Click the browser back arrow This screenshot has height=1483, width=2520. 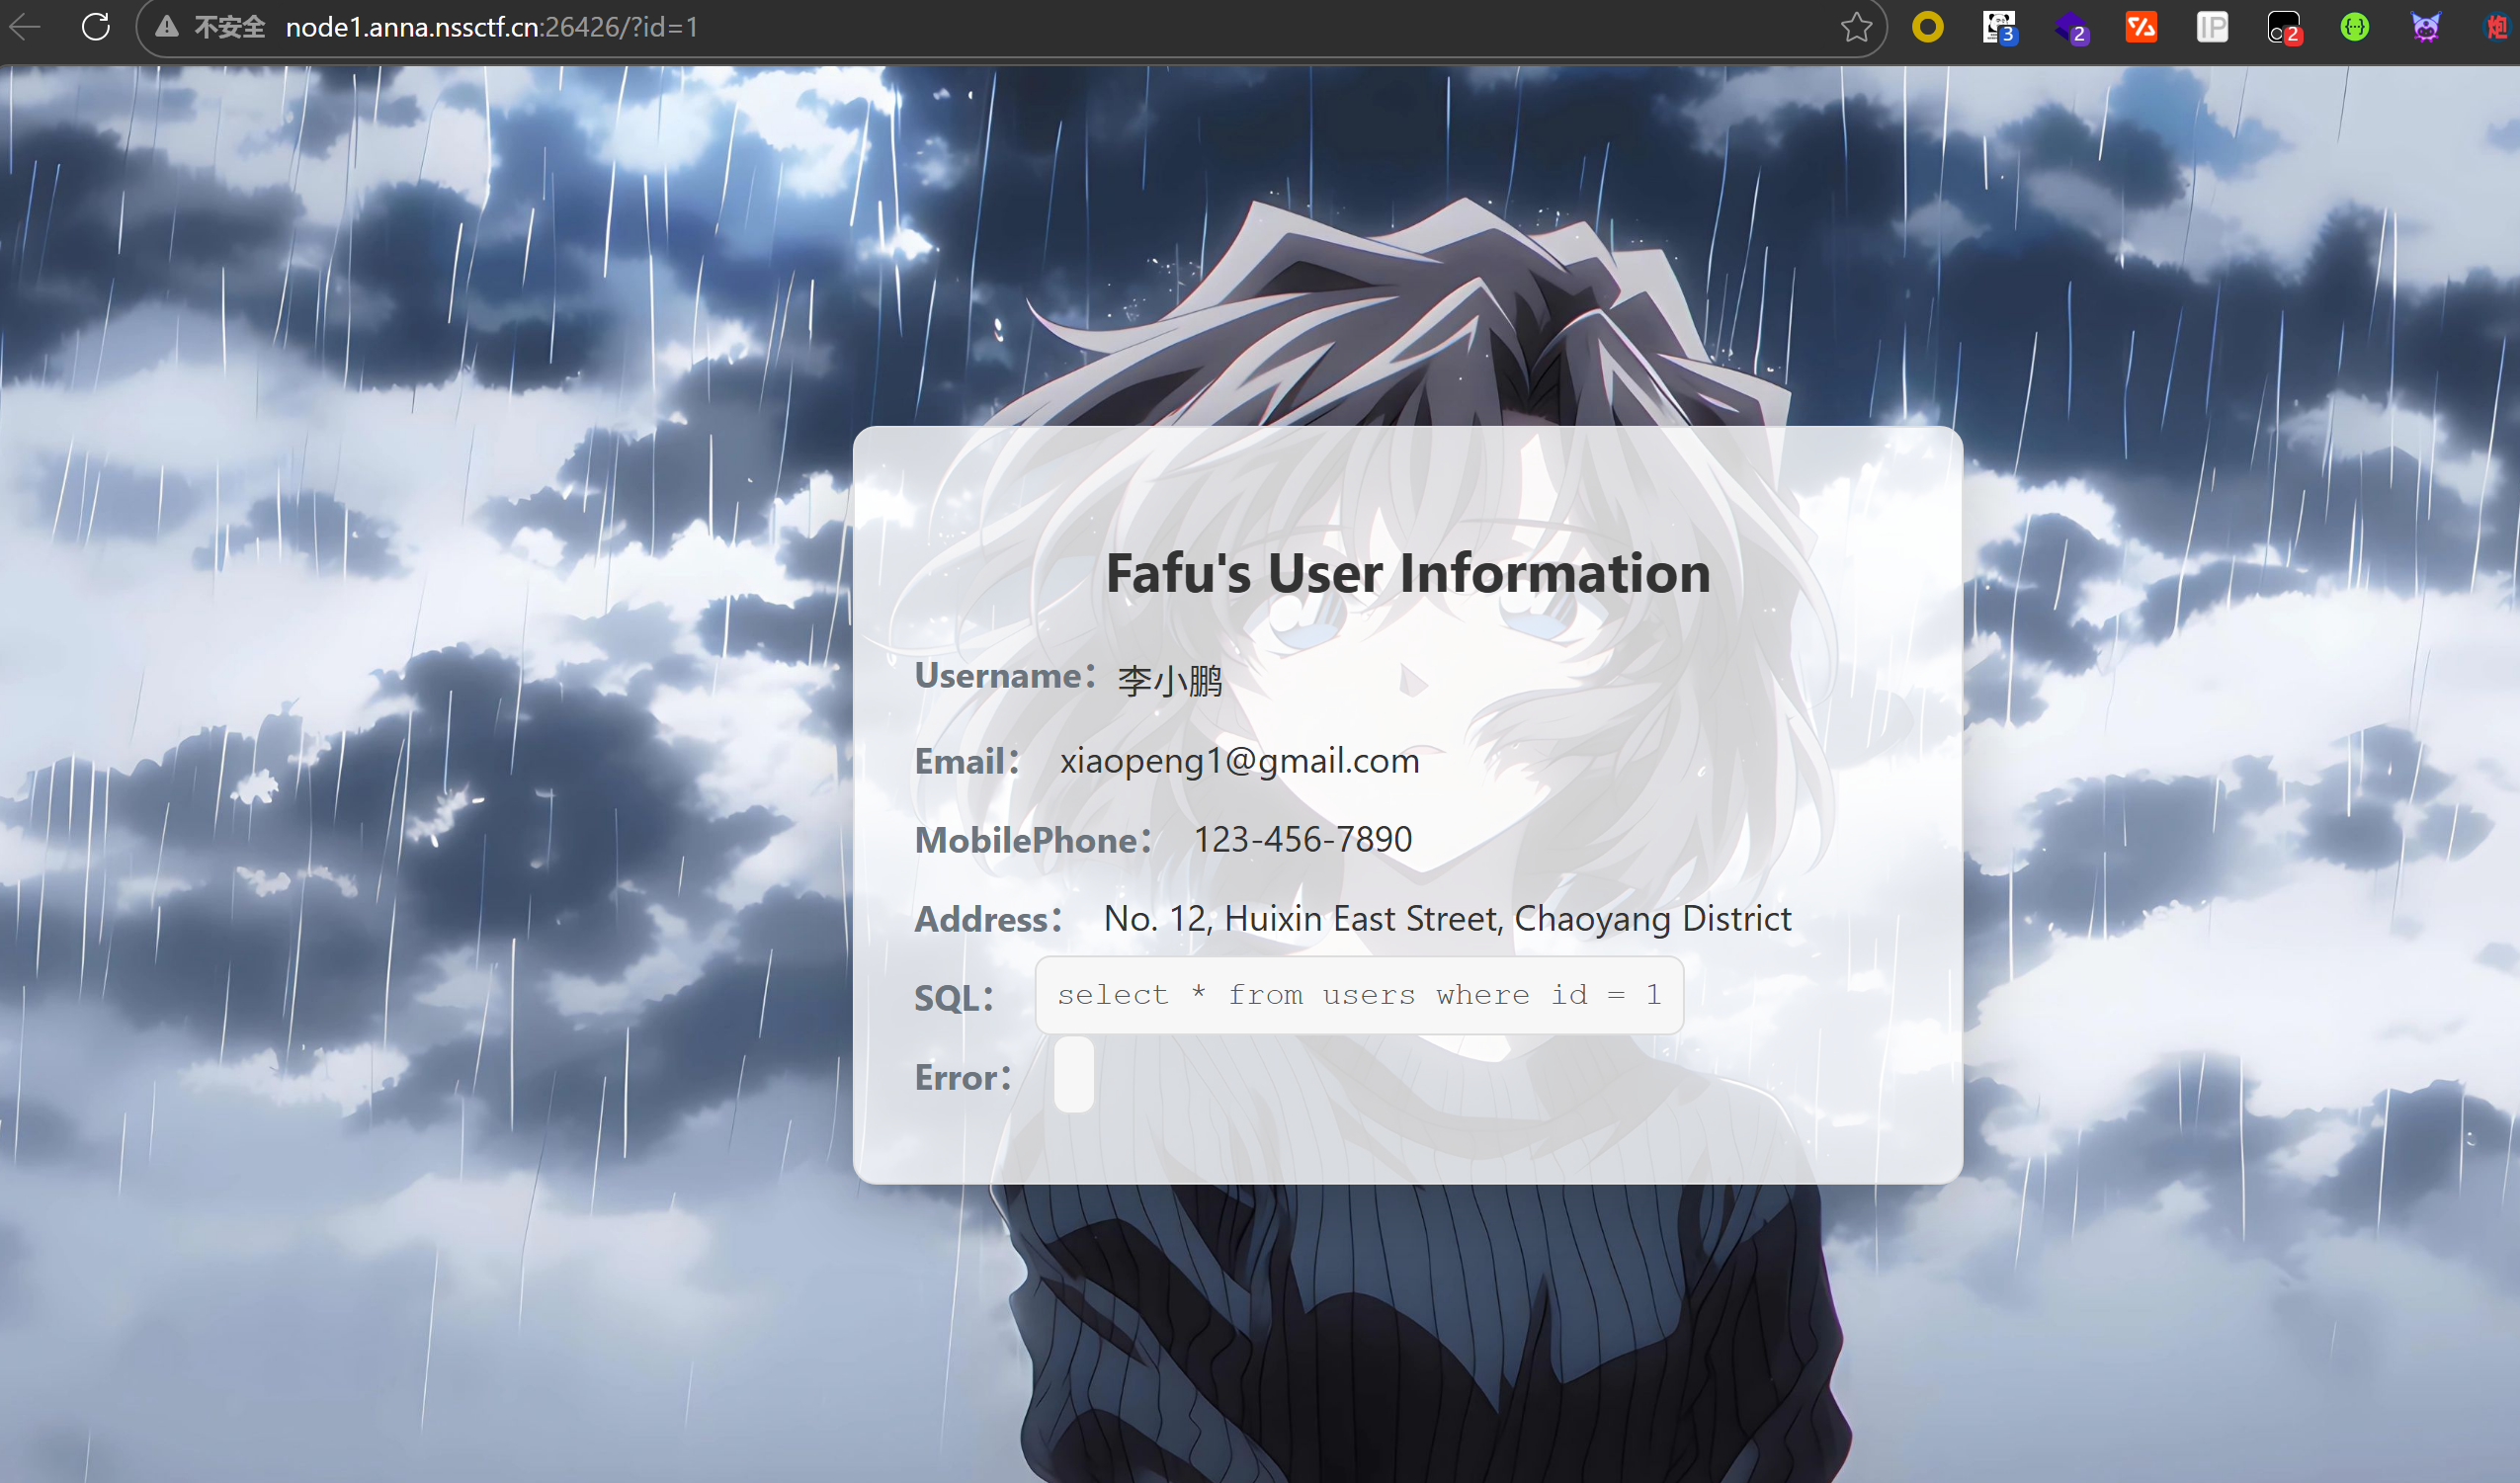click(25, 27)
